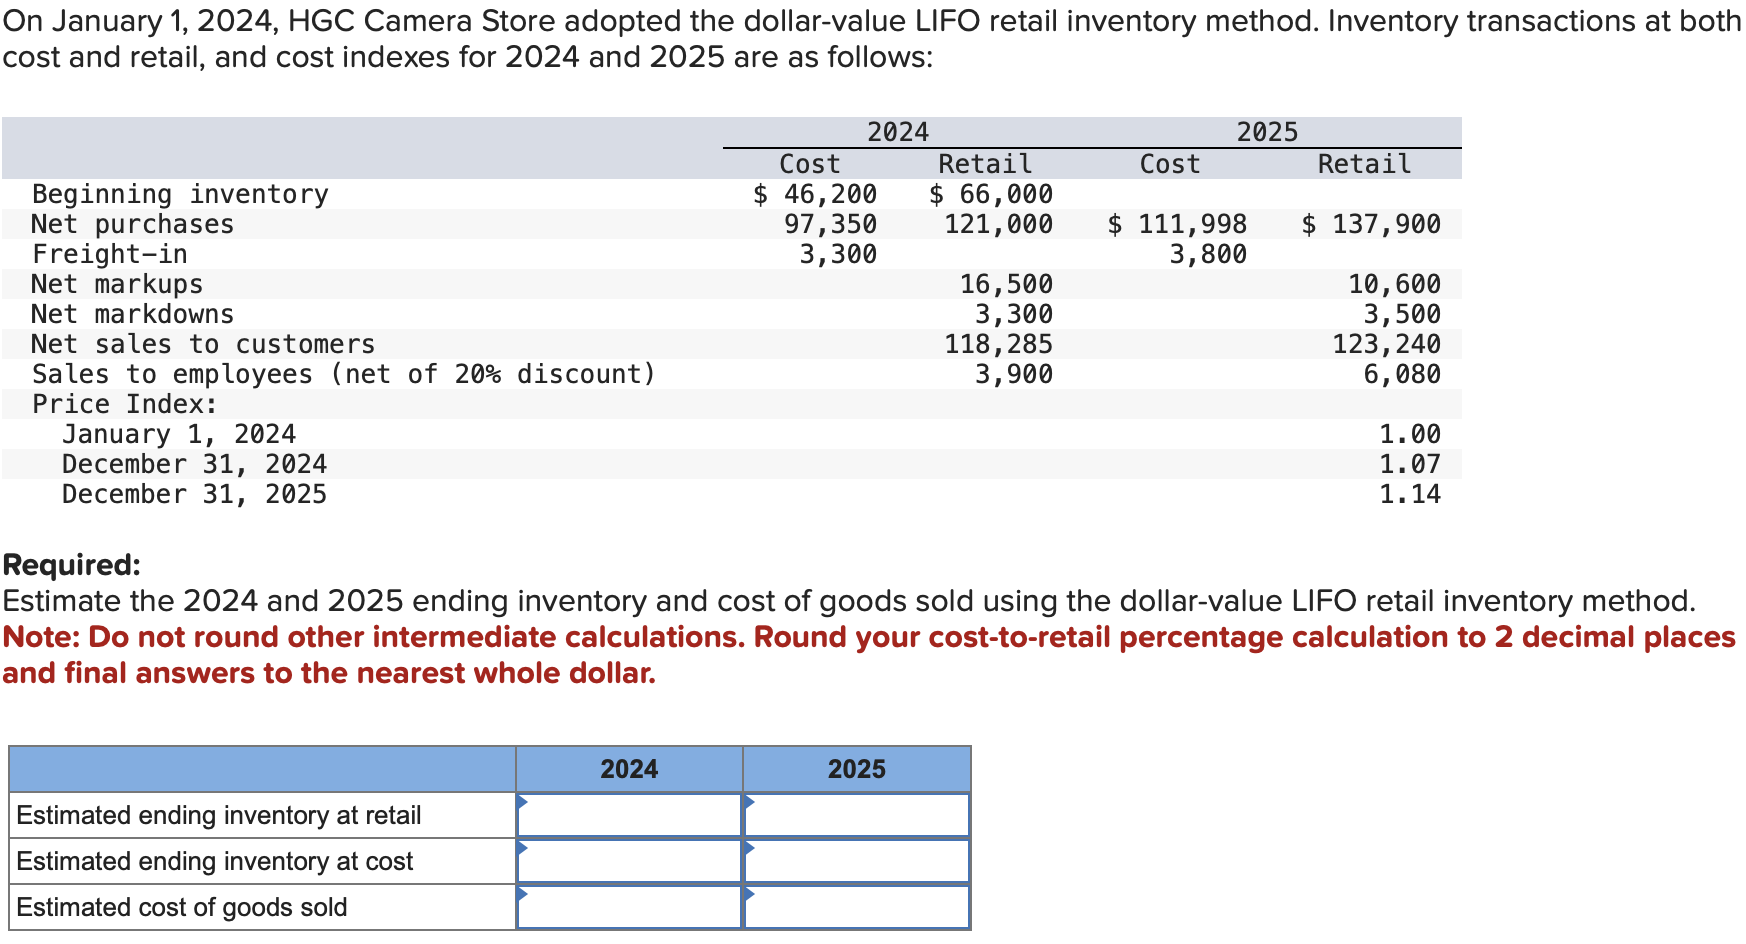This screenshot has width=1746, height=944.
Task: Click the 2024 net purchases retail 121,000
Action: click(x=999, y=224)
